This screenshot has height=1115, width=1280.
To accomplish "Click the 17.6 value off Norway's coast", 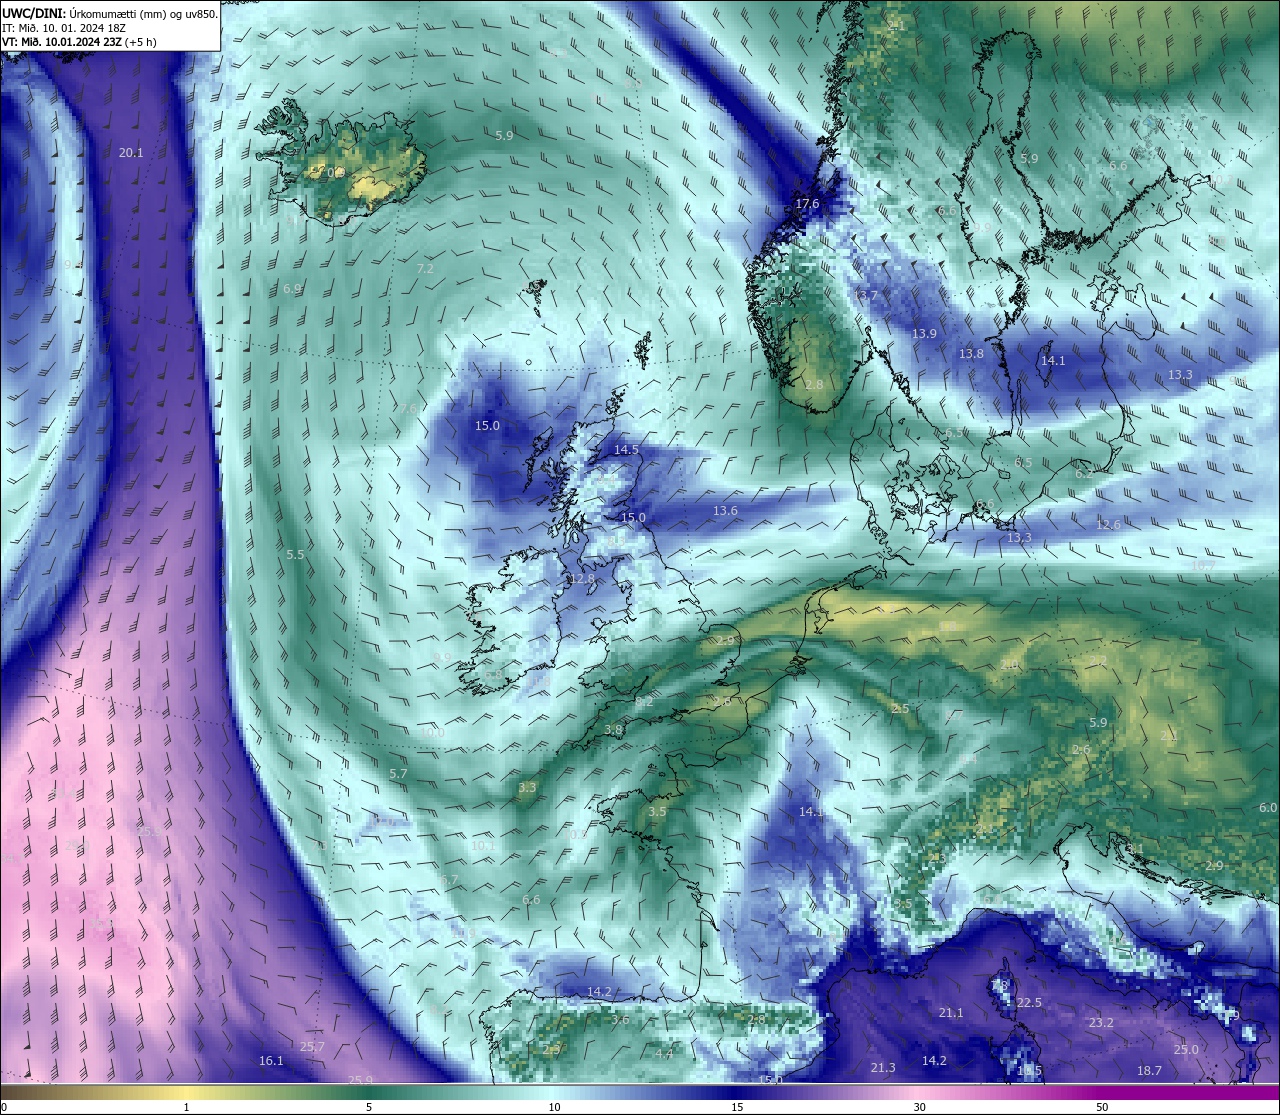I will pyautogui.click(x=807, y=204).
